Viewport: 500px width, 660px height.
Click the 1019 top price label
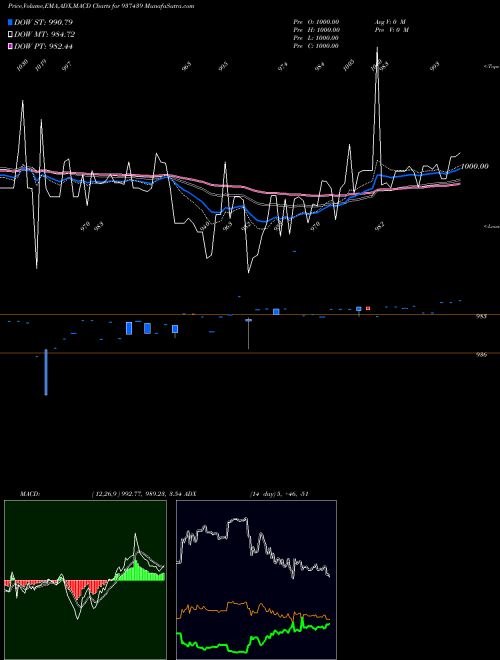coord(40,65)
